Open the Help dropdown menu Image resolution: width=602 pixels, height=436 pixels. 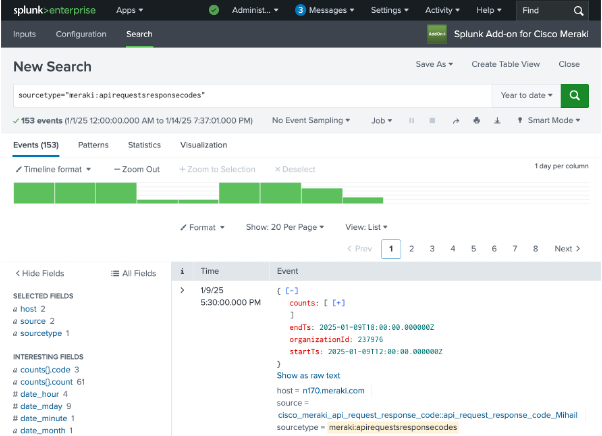pos(489,10)
